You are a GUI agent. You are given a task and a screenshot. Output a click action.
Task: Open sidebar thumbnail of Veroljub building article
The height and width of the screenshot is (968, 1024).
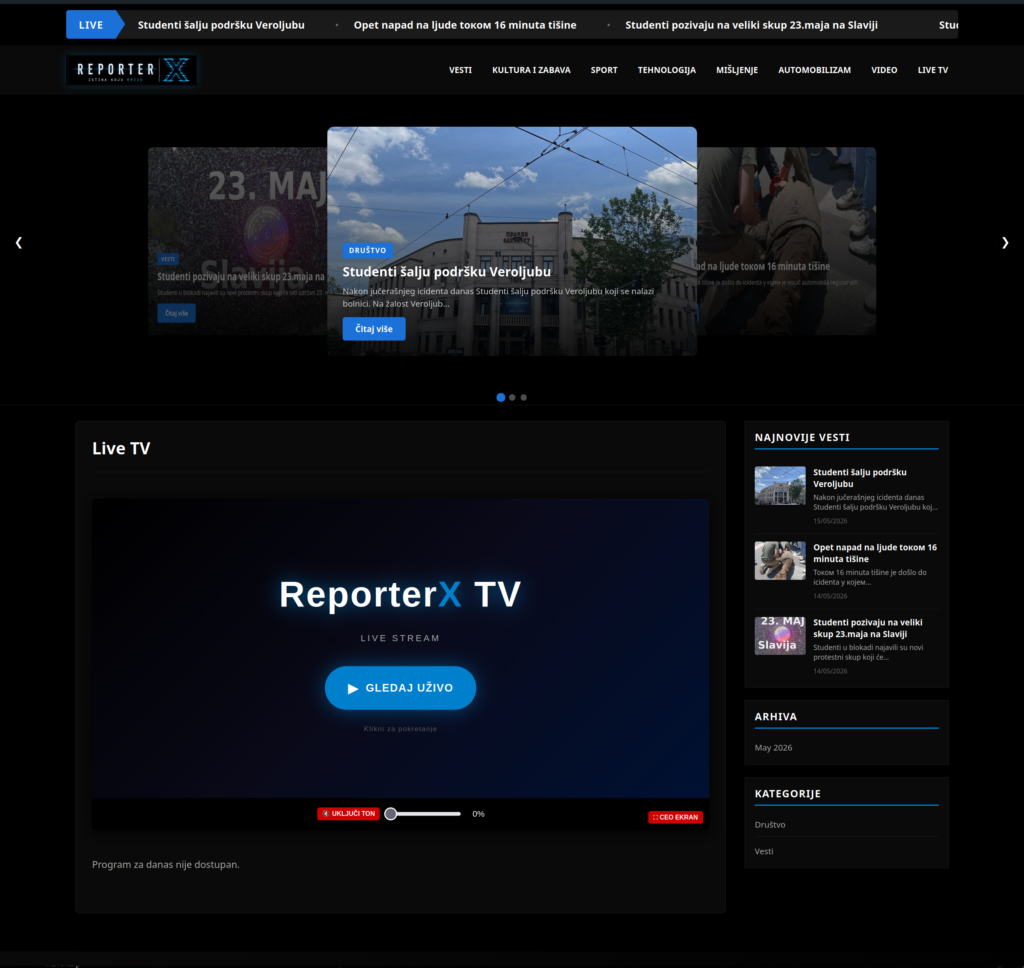click(780, 485)
